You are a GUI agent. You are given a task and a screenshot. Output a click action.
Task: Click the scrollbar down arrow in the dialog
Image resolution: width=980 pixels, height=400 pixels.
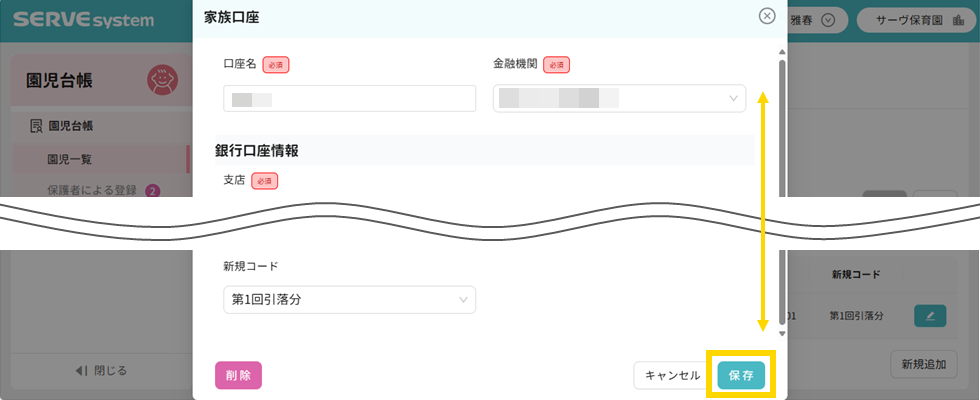pos(782,335)
